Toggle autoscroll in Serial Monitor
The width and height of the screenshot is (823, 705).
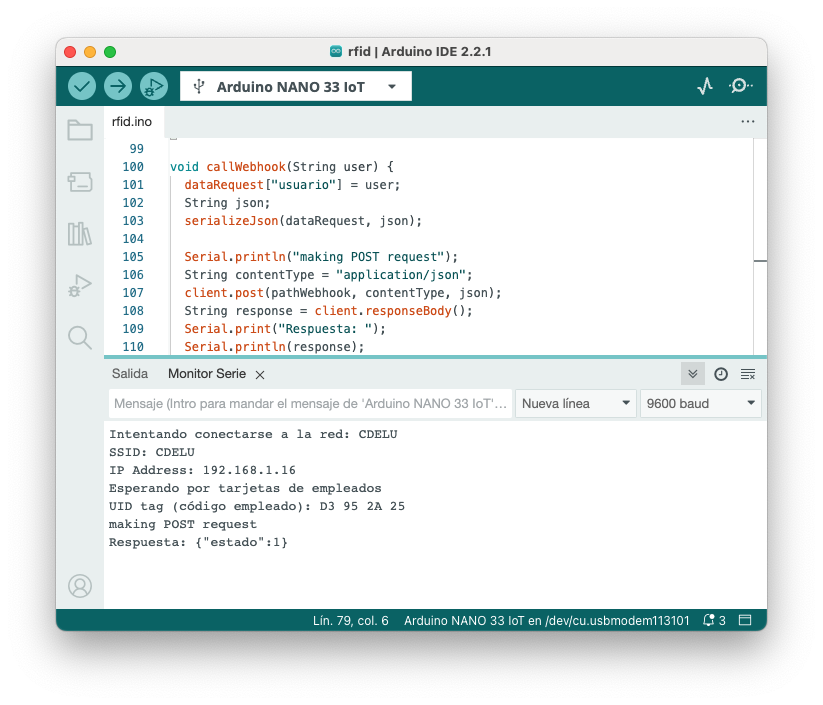(693, 374)
